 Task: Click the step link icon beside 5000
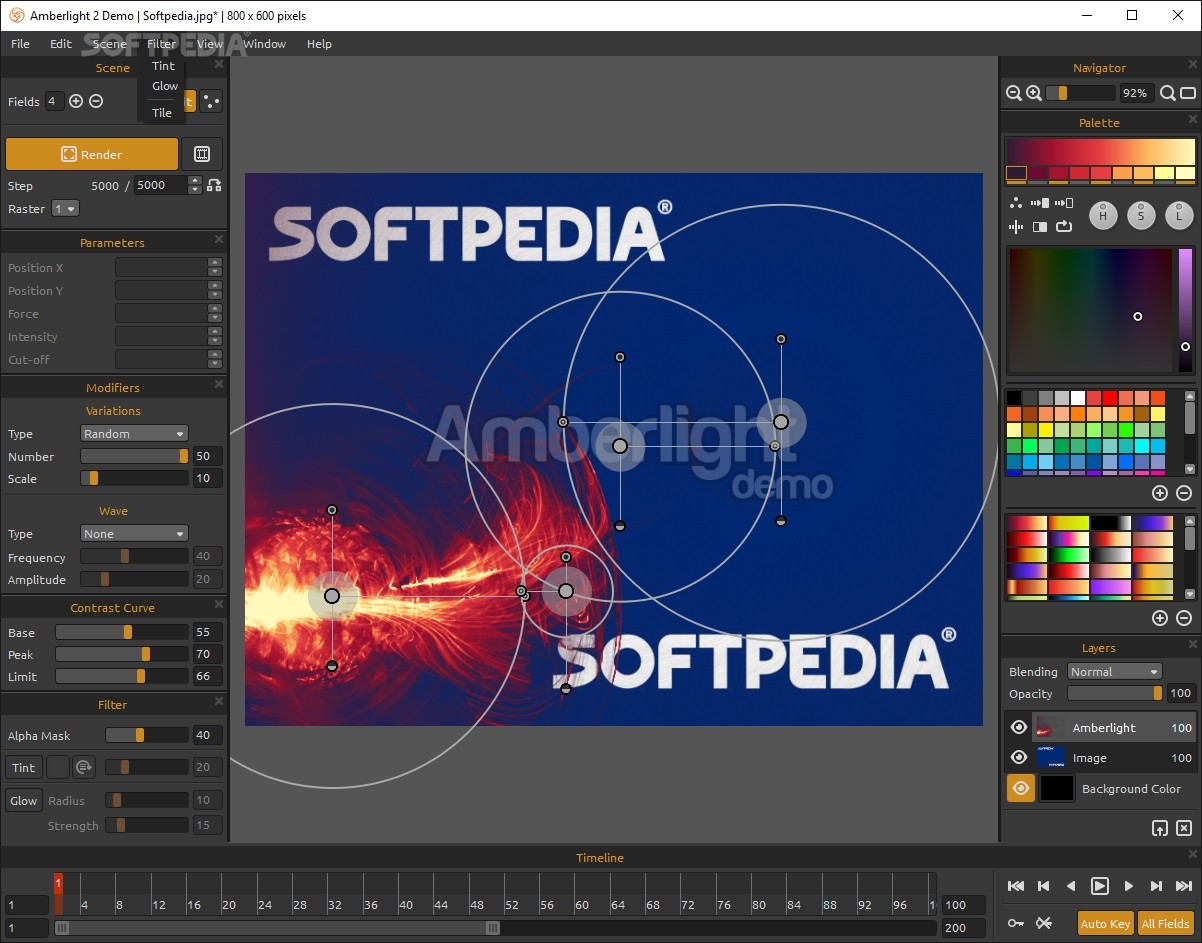213,185
